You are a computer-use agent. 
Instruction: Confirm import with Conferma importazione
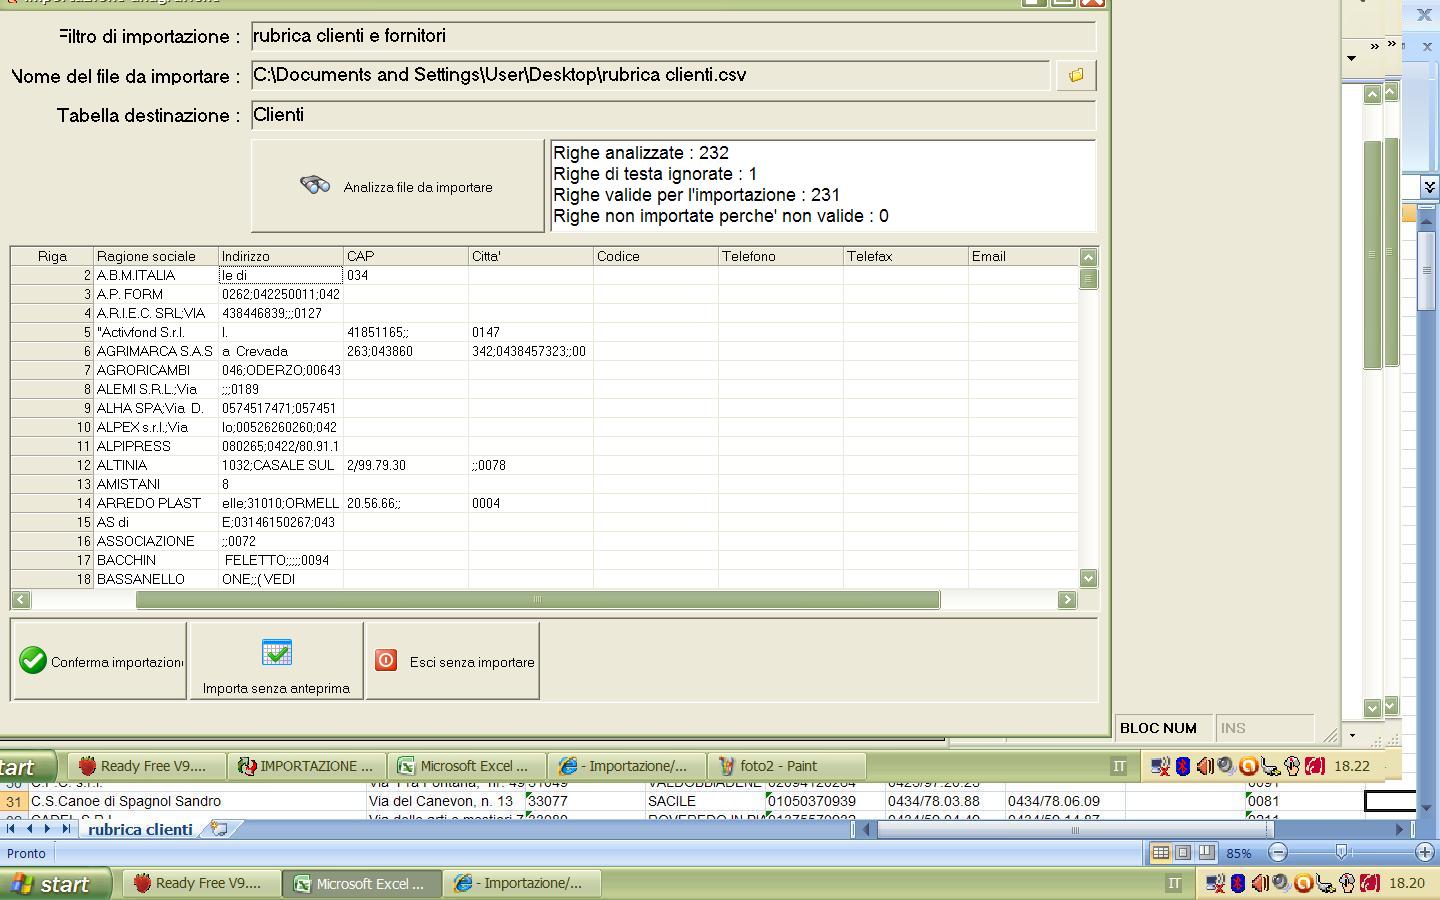point(99,661)
